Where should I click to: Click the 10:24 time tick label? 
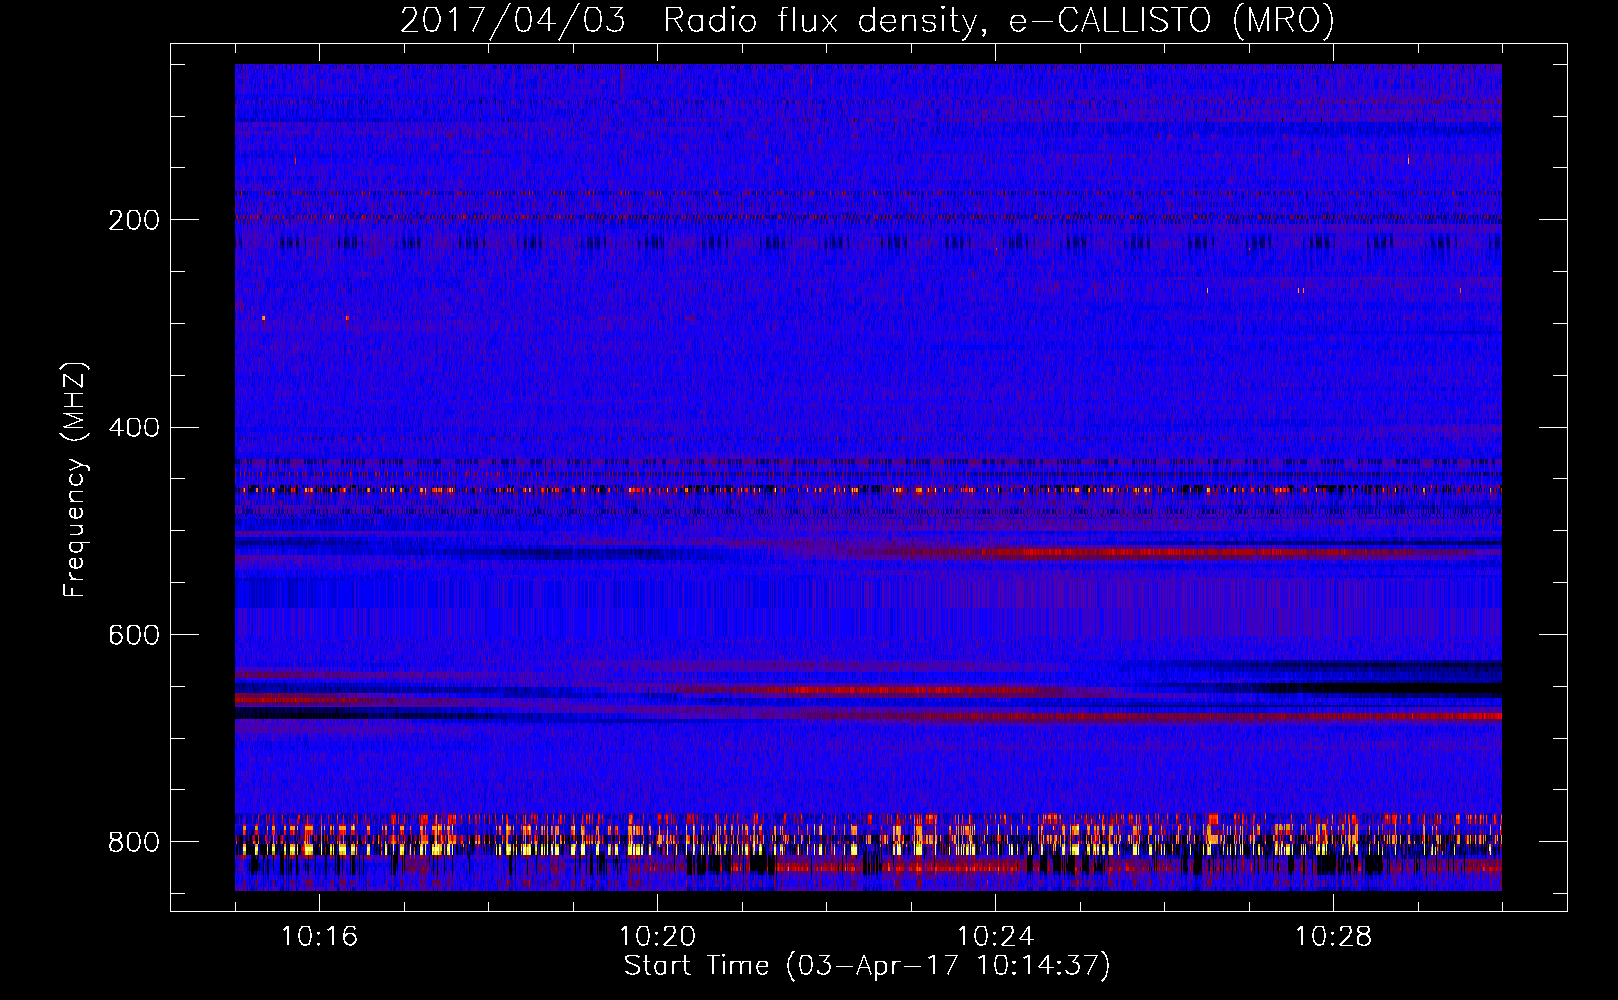[995, 937]
